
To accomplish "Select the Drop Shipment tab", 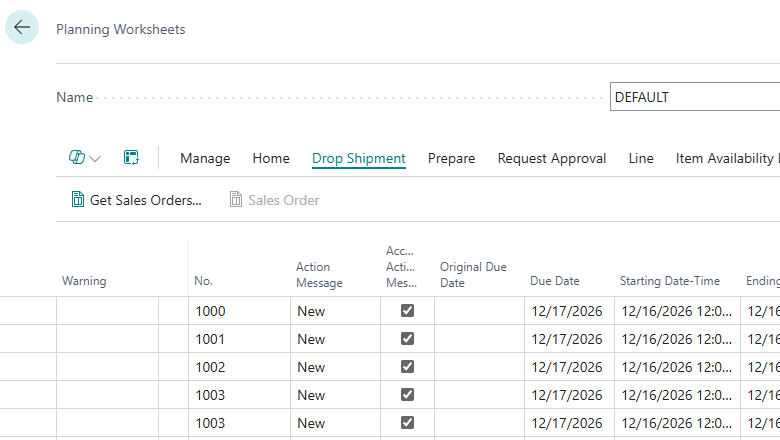I will (x=359, y=158).
